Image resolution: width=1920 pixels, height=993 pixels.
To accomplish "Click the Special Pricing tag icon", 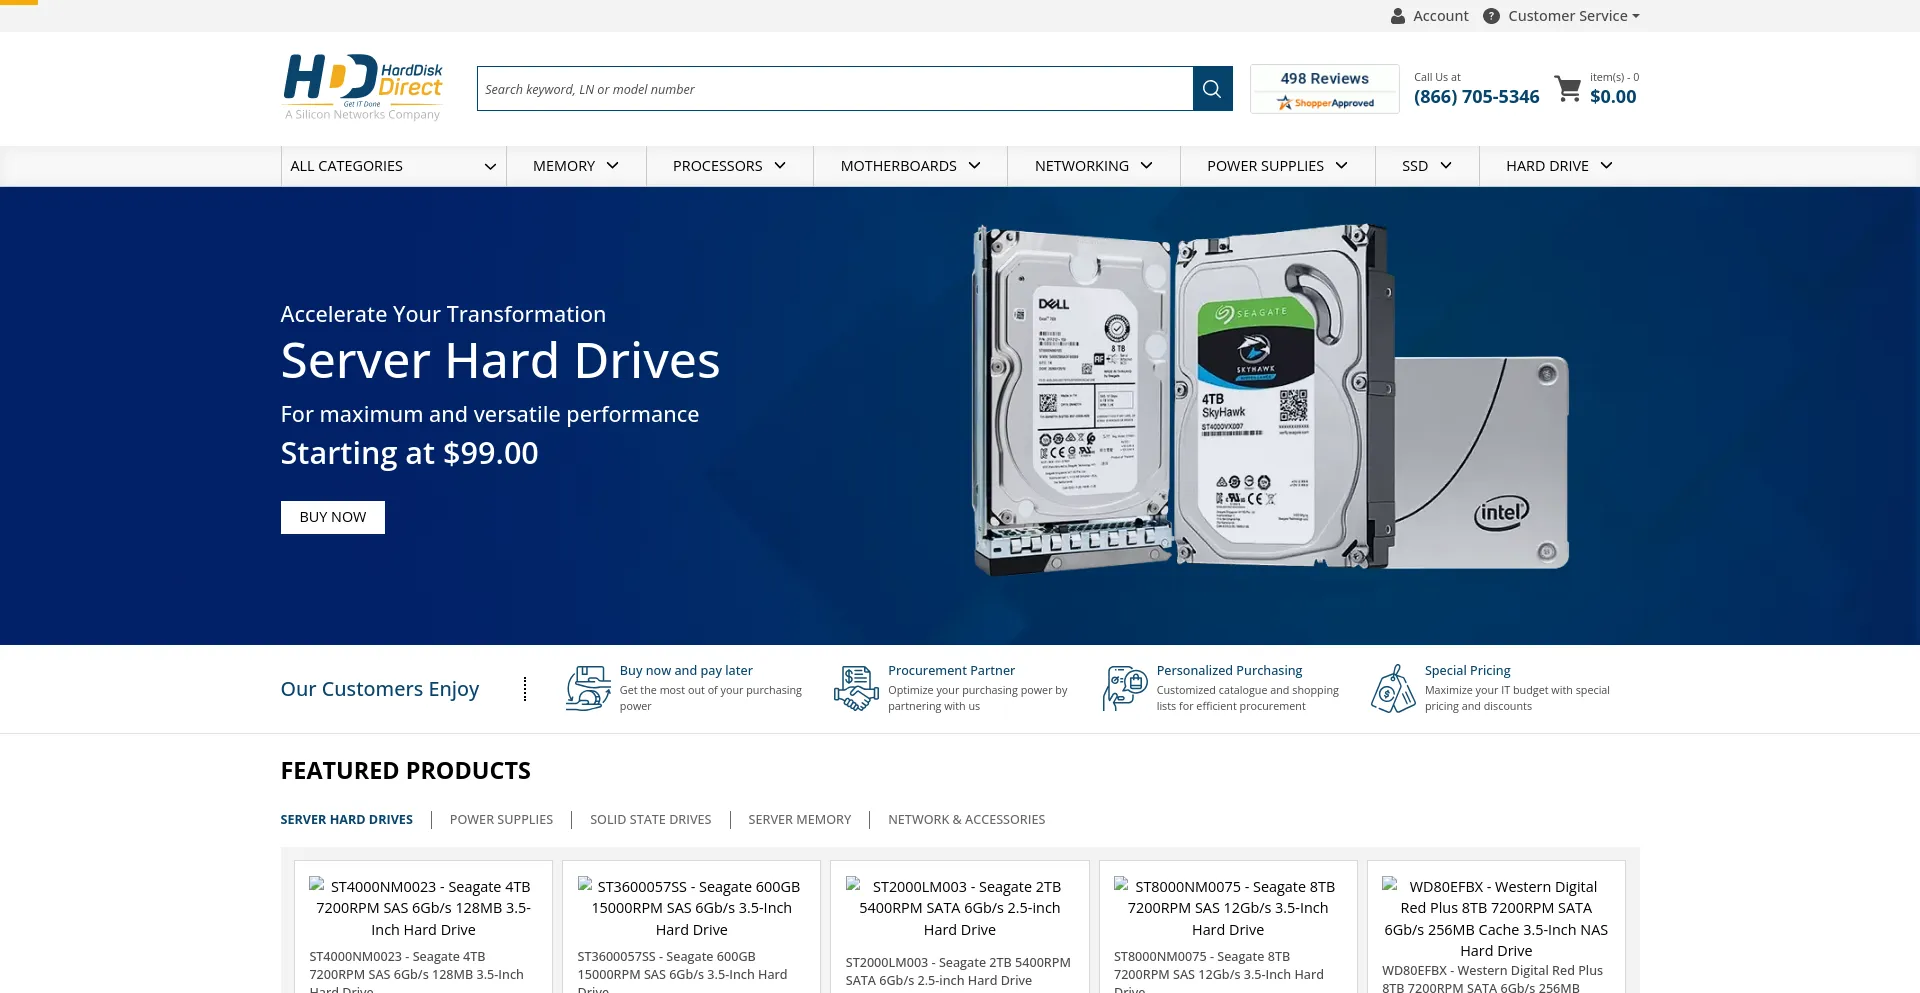I will click(x=1393, y=688).
